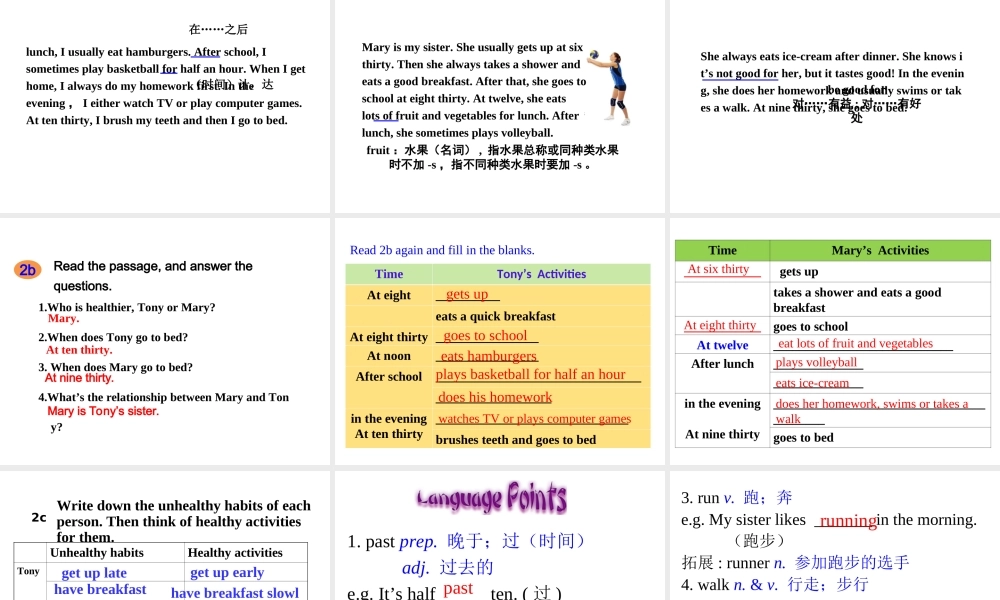Viewport: 1000px width, 600px height.
Task: Click the heading '3. run v. 跑；奔'
Action: (737, 497)
